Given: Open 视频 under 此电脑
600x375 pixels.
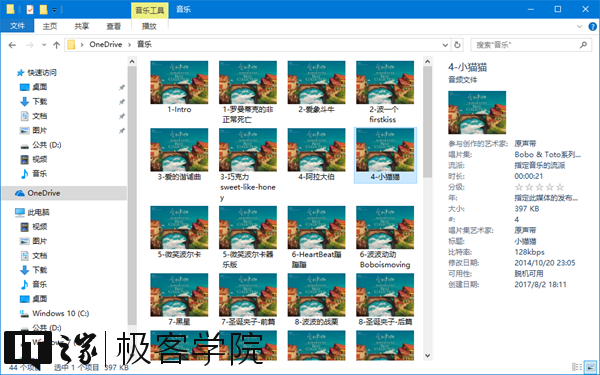Looking at the screenshot, I should [39, 227].
